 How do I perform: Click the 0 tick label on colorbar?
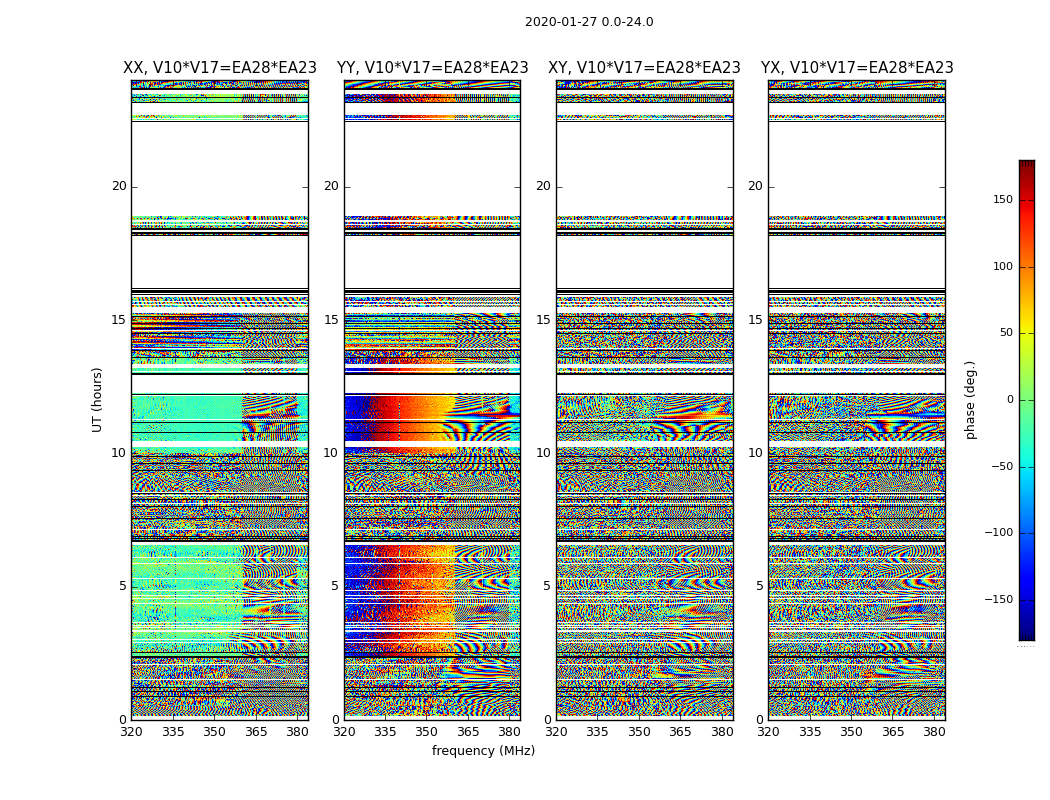coord(1010,400)
